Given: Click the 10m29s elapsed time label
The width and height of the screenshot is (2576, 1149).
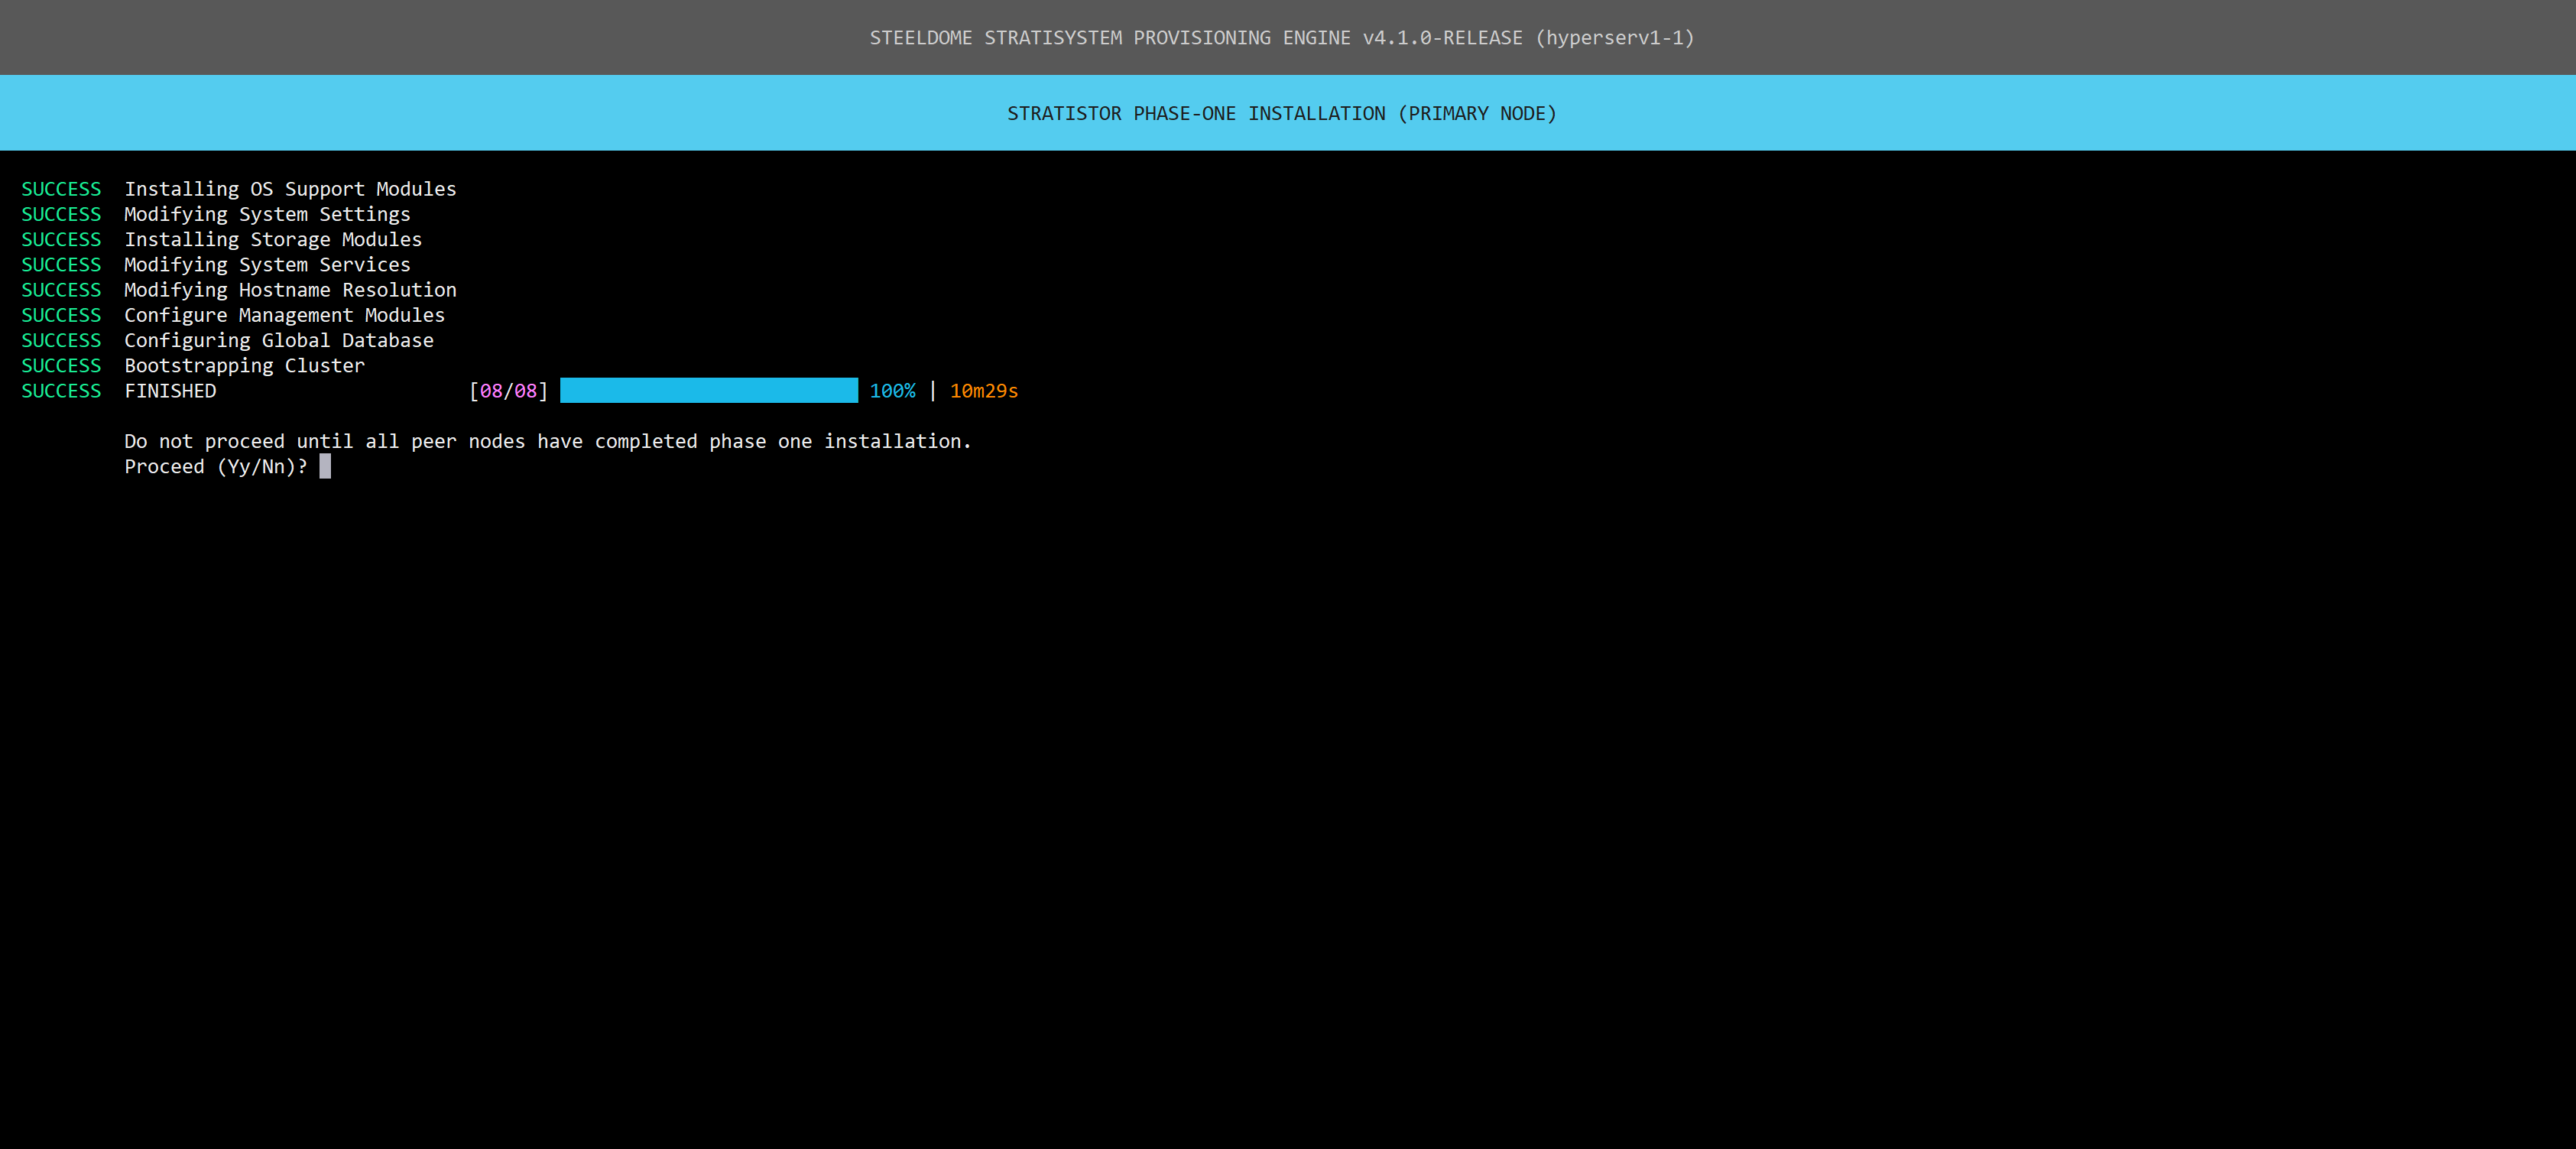Looking at the screenshot, I should click(x=983, y=391).
